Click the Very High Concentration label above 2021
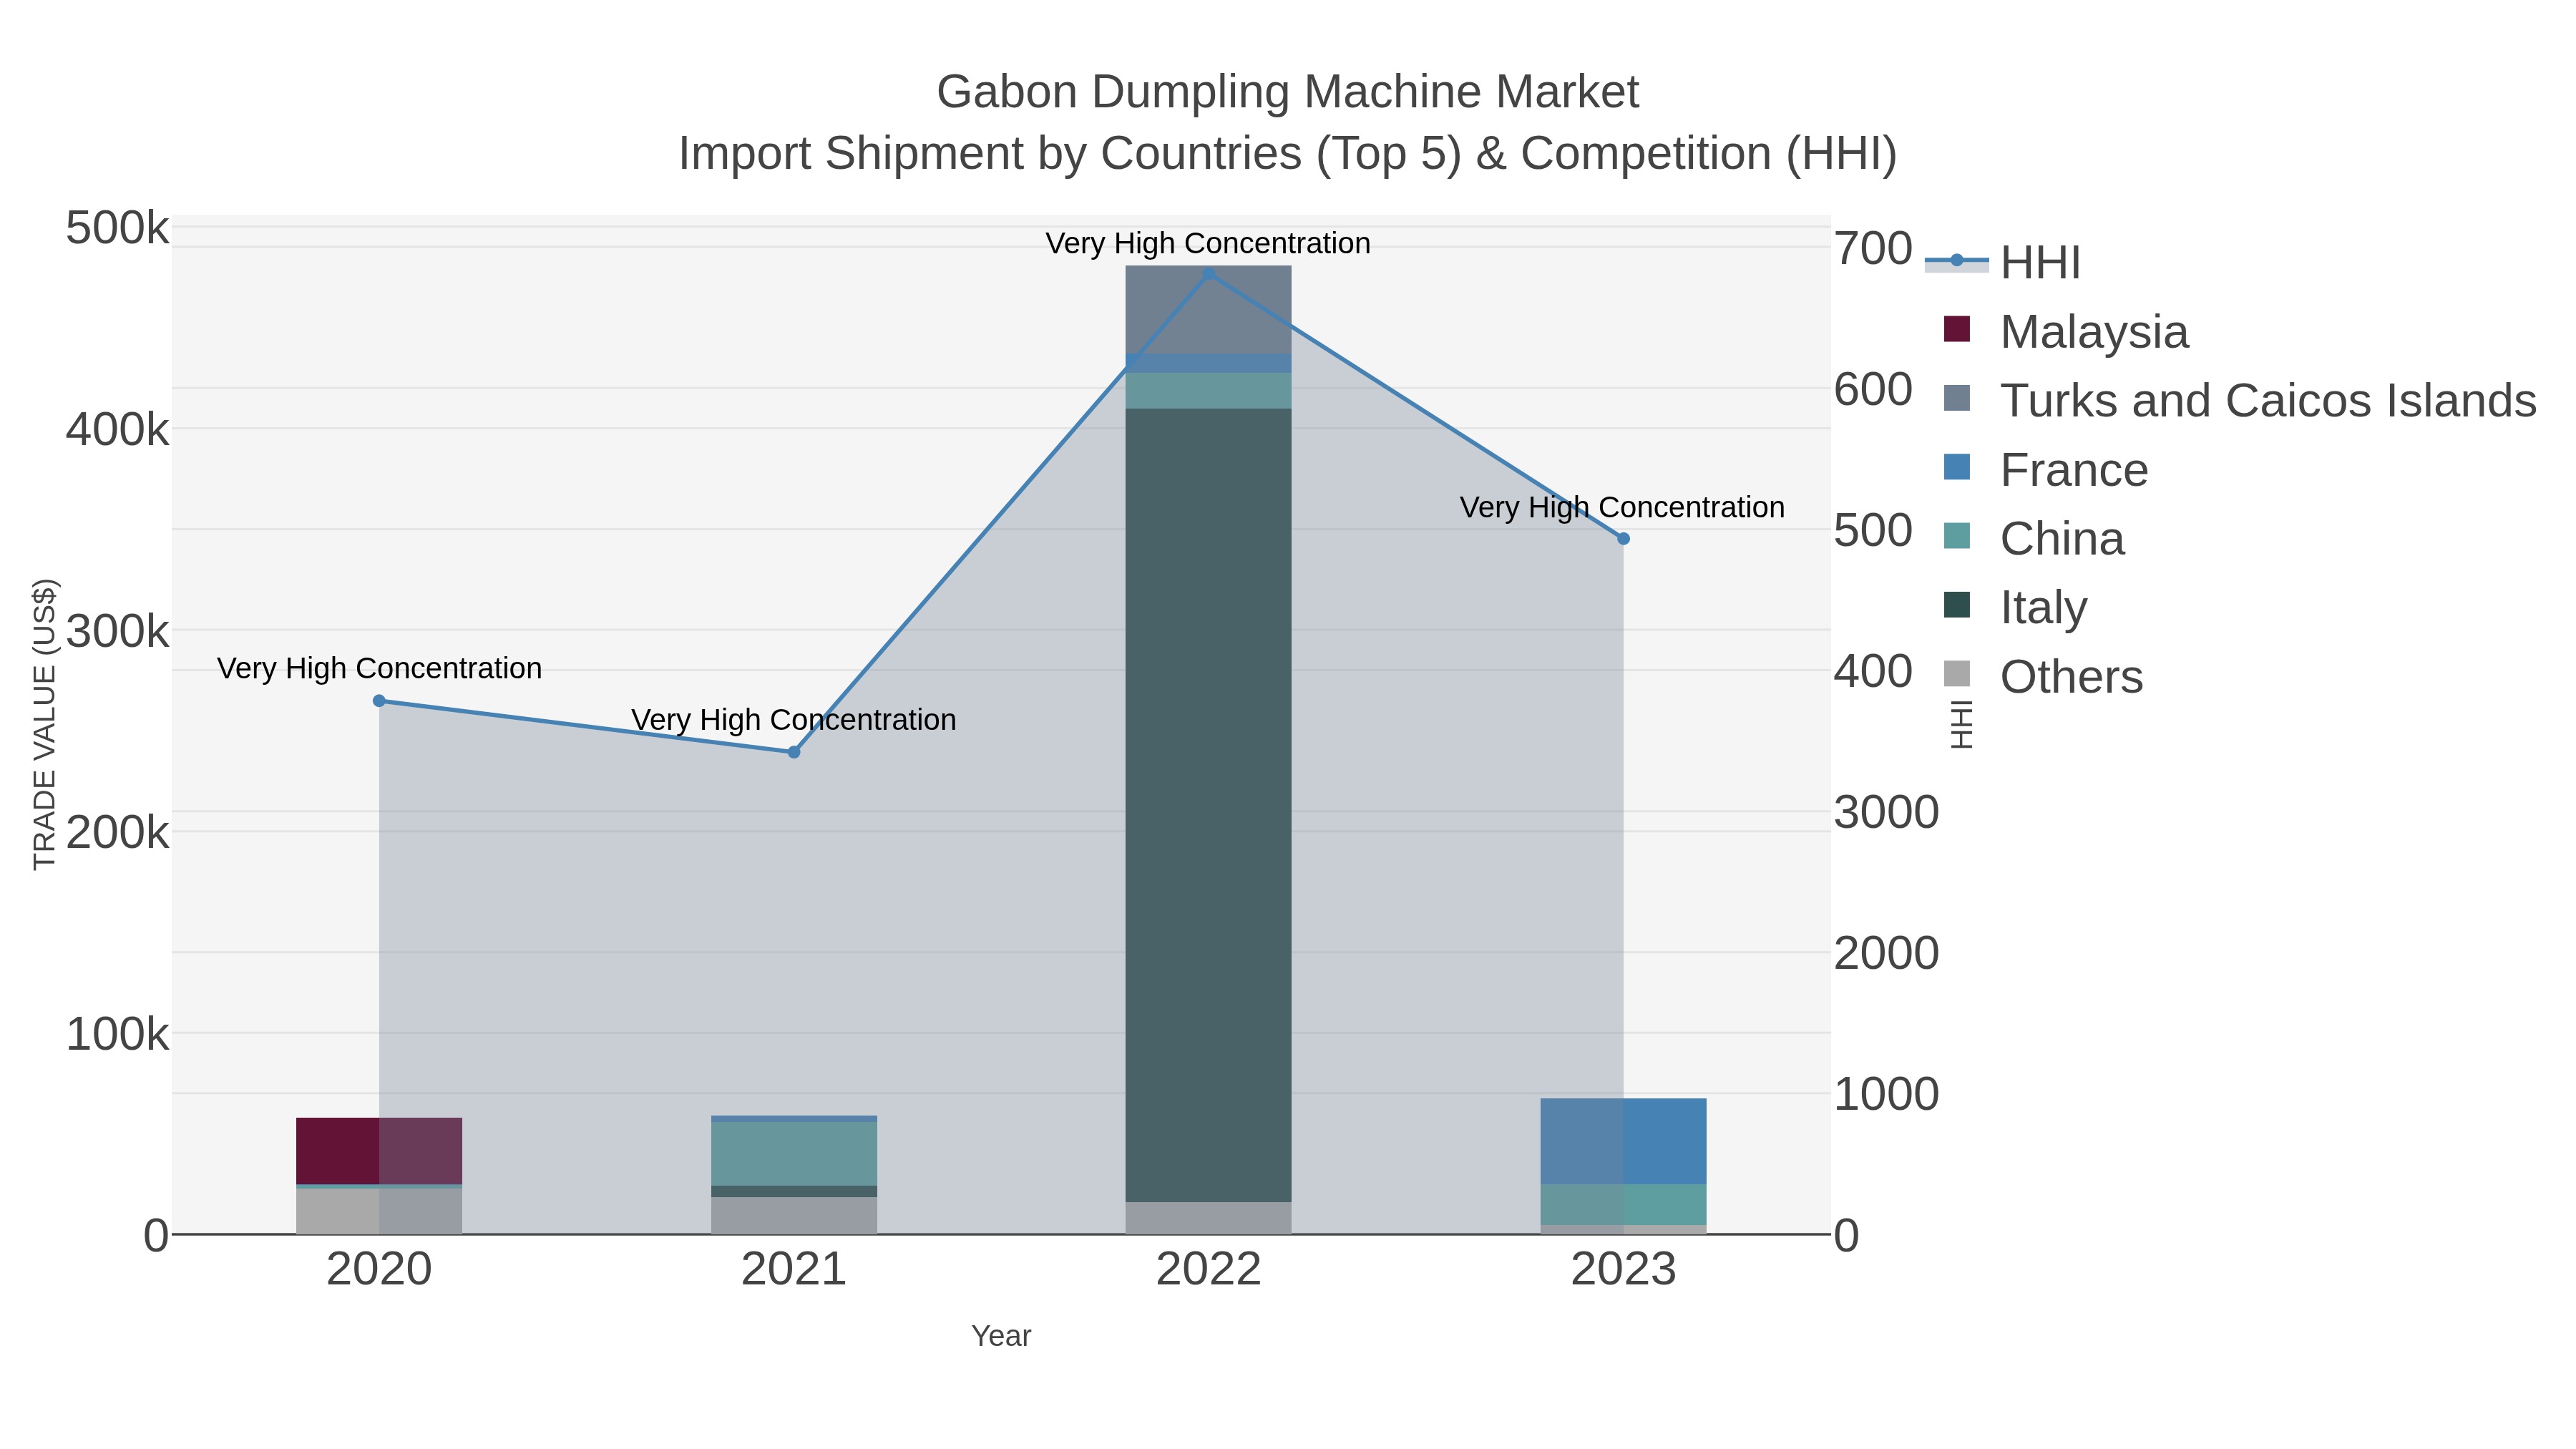Image resolution: width=2576 pixels, height=1449 pixels. tap(794, 720)
